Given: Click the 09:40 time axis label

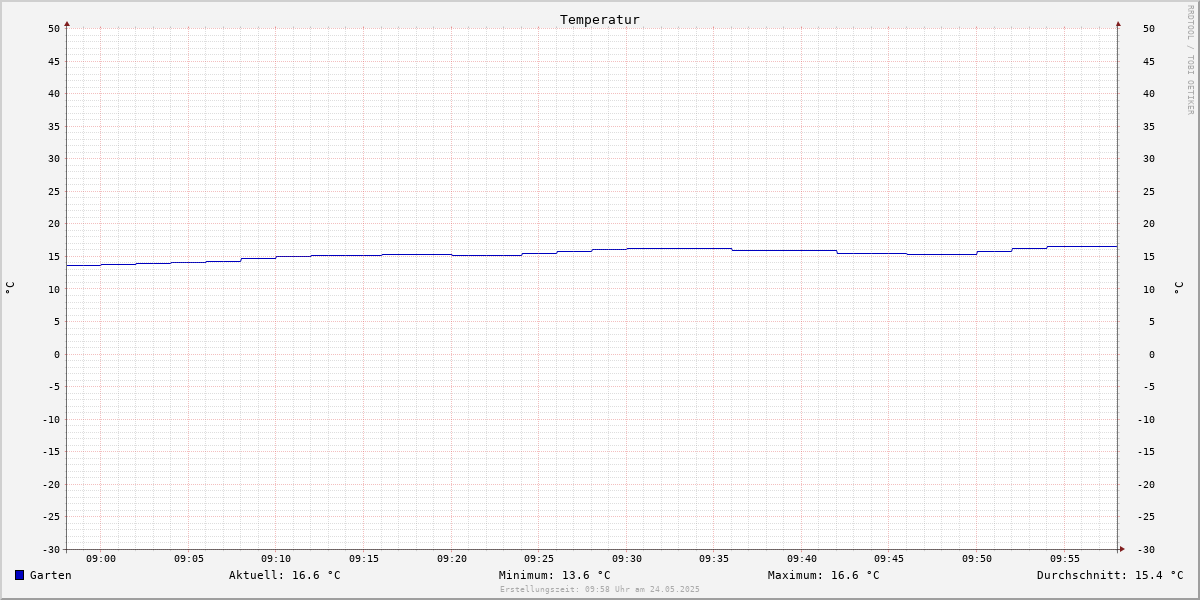Looking at the screenshot, I should coord(802,559).
